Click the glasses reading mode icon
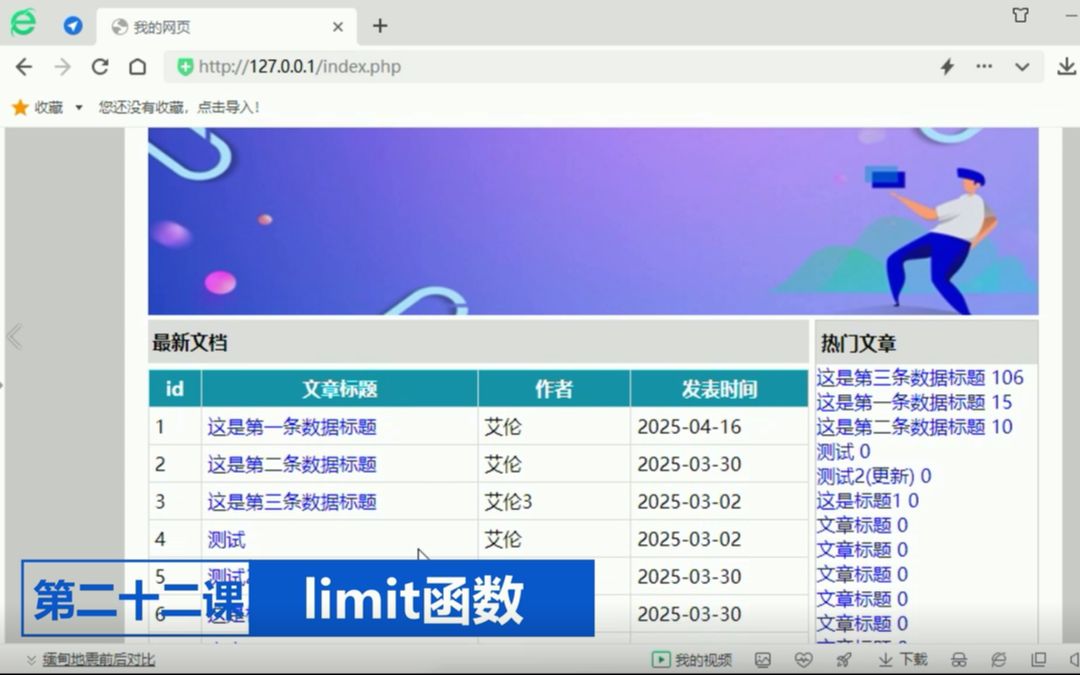This screenshot has height=675, width=1080. [957, 660]
